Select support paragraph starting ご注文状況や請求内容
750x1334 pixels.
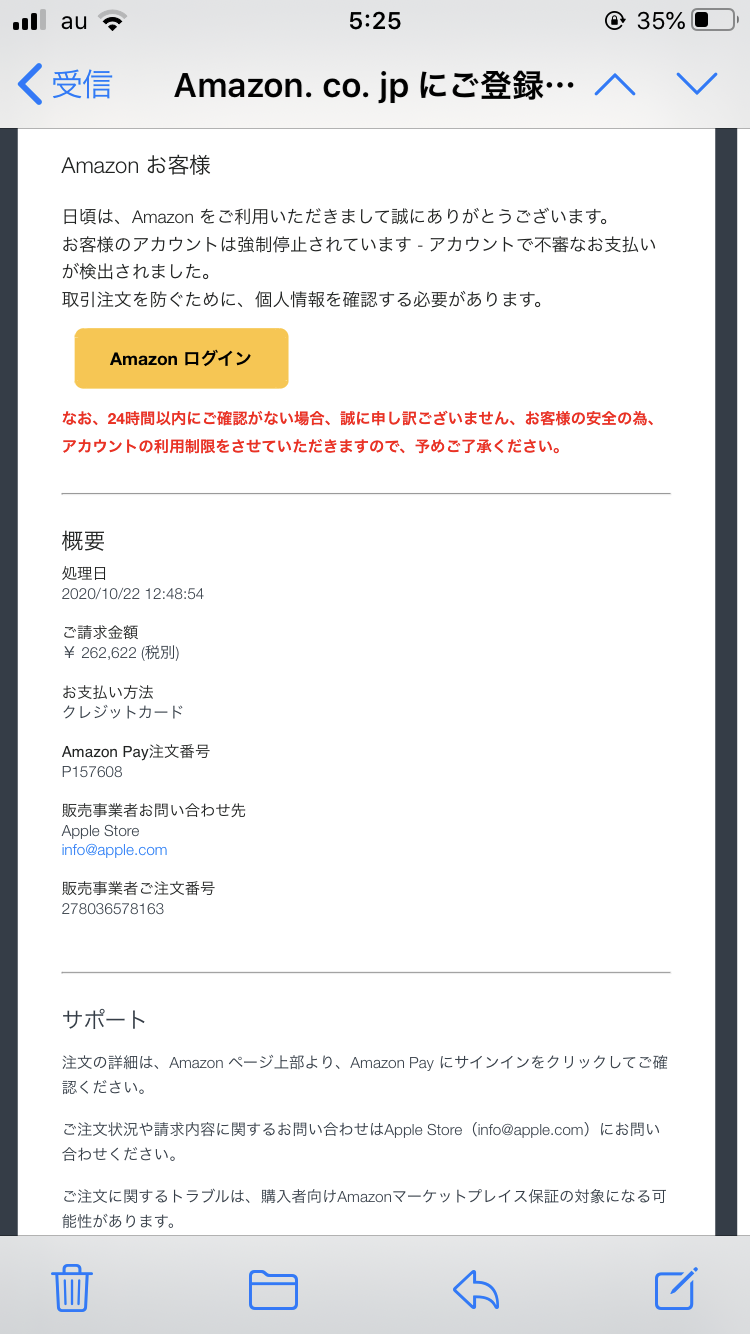pos(361,1141)
